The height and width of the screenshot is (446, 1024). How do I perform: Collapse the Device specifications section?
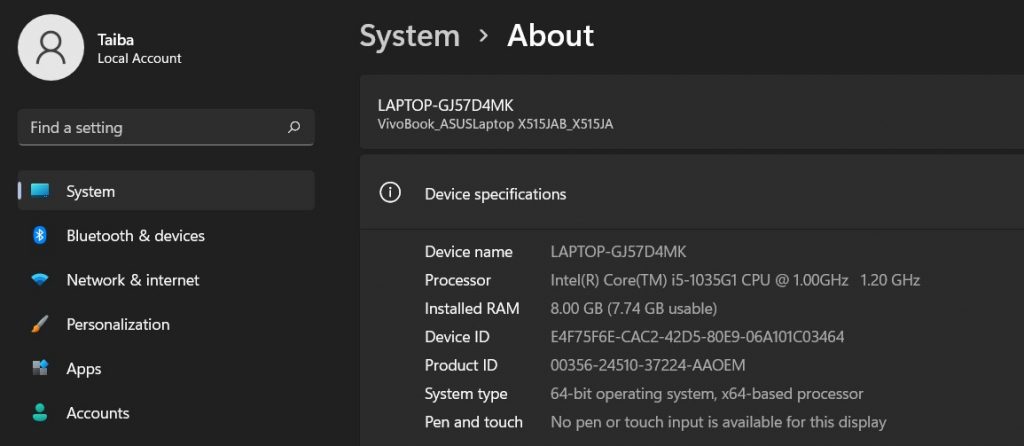690,194
